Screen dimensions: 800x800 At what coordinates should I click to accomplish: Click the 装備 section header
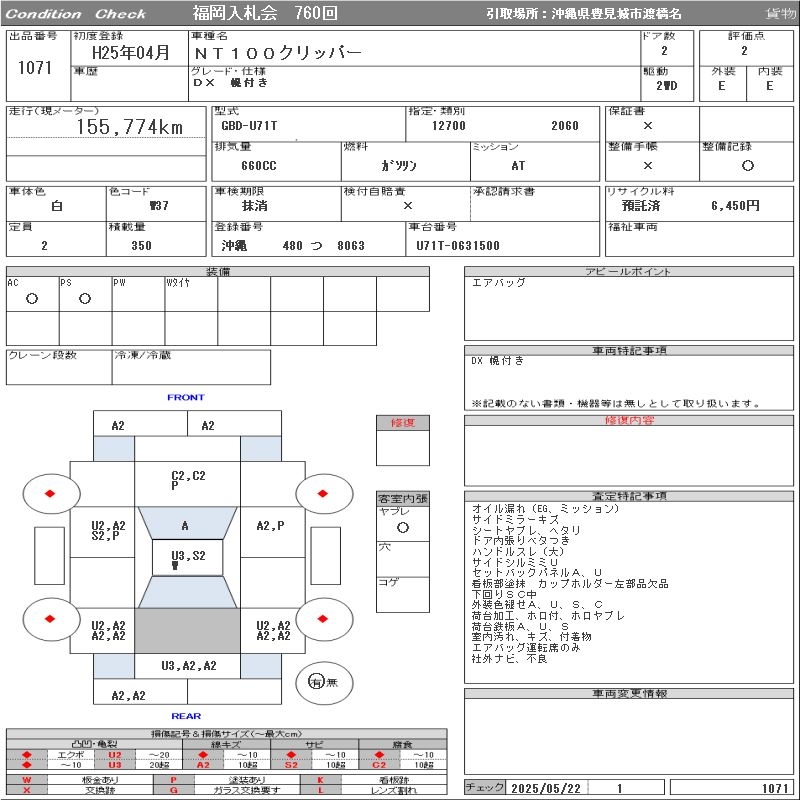point(218,271)
